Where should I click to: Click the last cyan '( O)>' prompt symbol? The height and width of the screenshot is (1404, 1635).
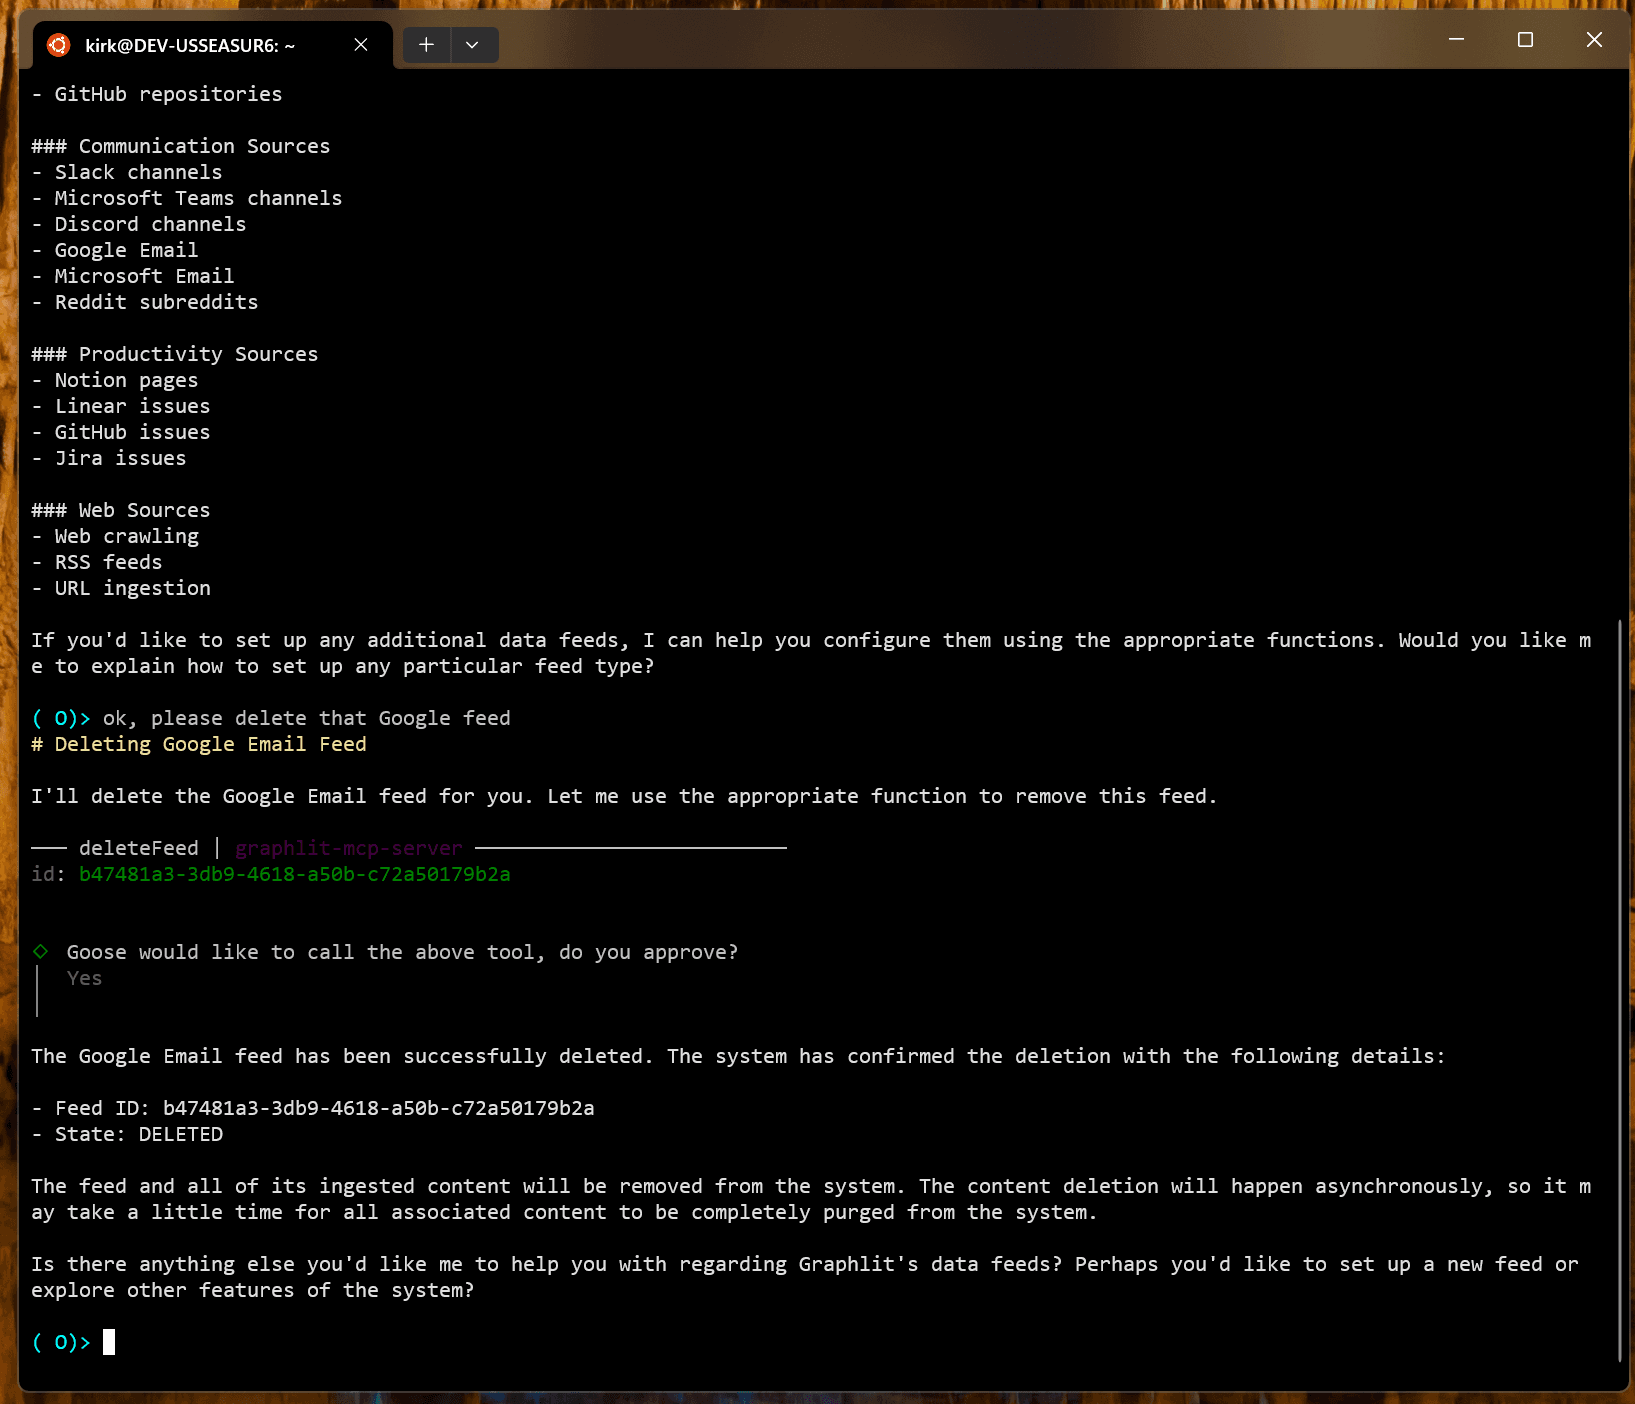click(60, 1342)
